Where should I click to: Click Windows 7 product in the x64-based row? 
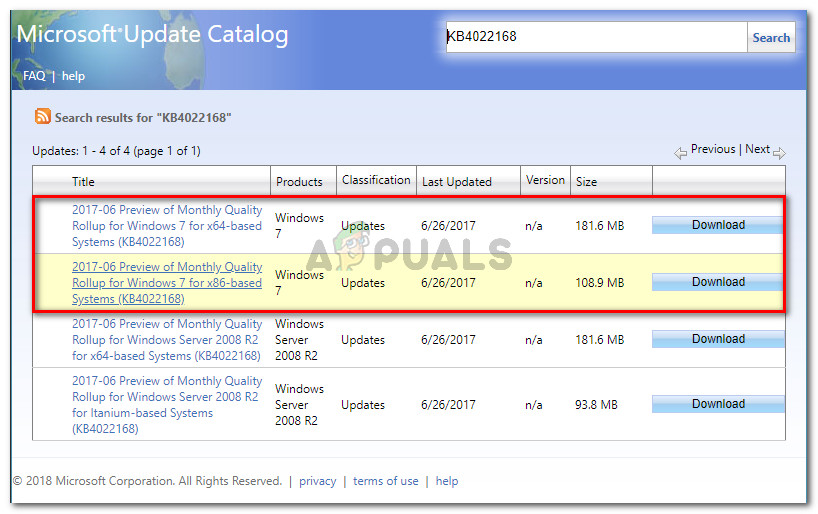299,225
